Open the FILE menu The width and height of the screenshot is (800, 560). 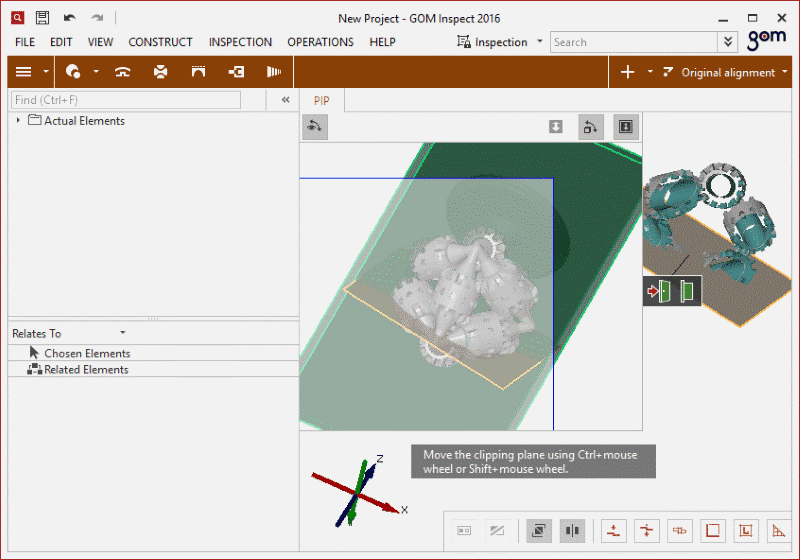click(25, 42)
